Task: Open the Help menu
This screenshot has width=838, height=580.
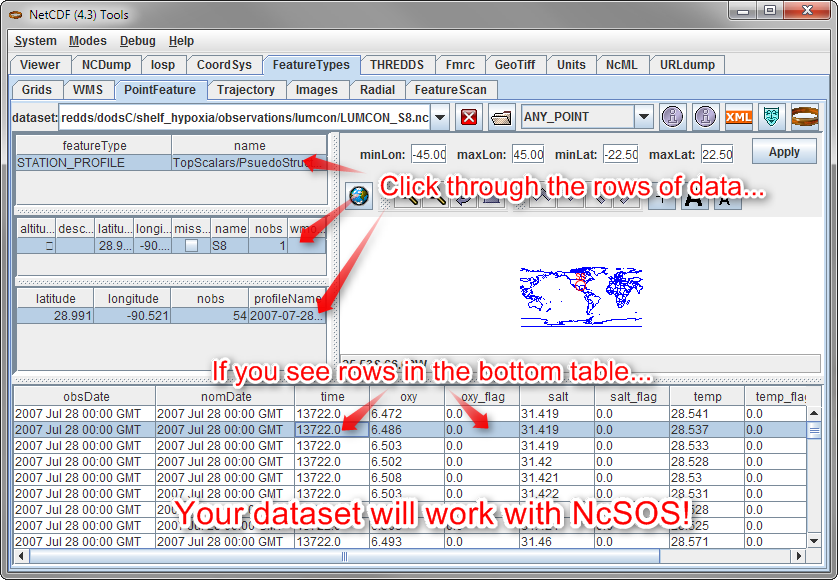Action: tap(181, 41)
